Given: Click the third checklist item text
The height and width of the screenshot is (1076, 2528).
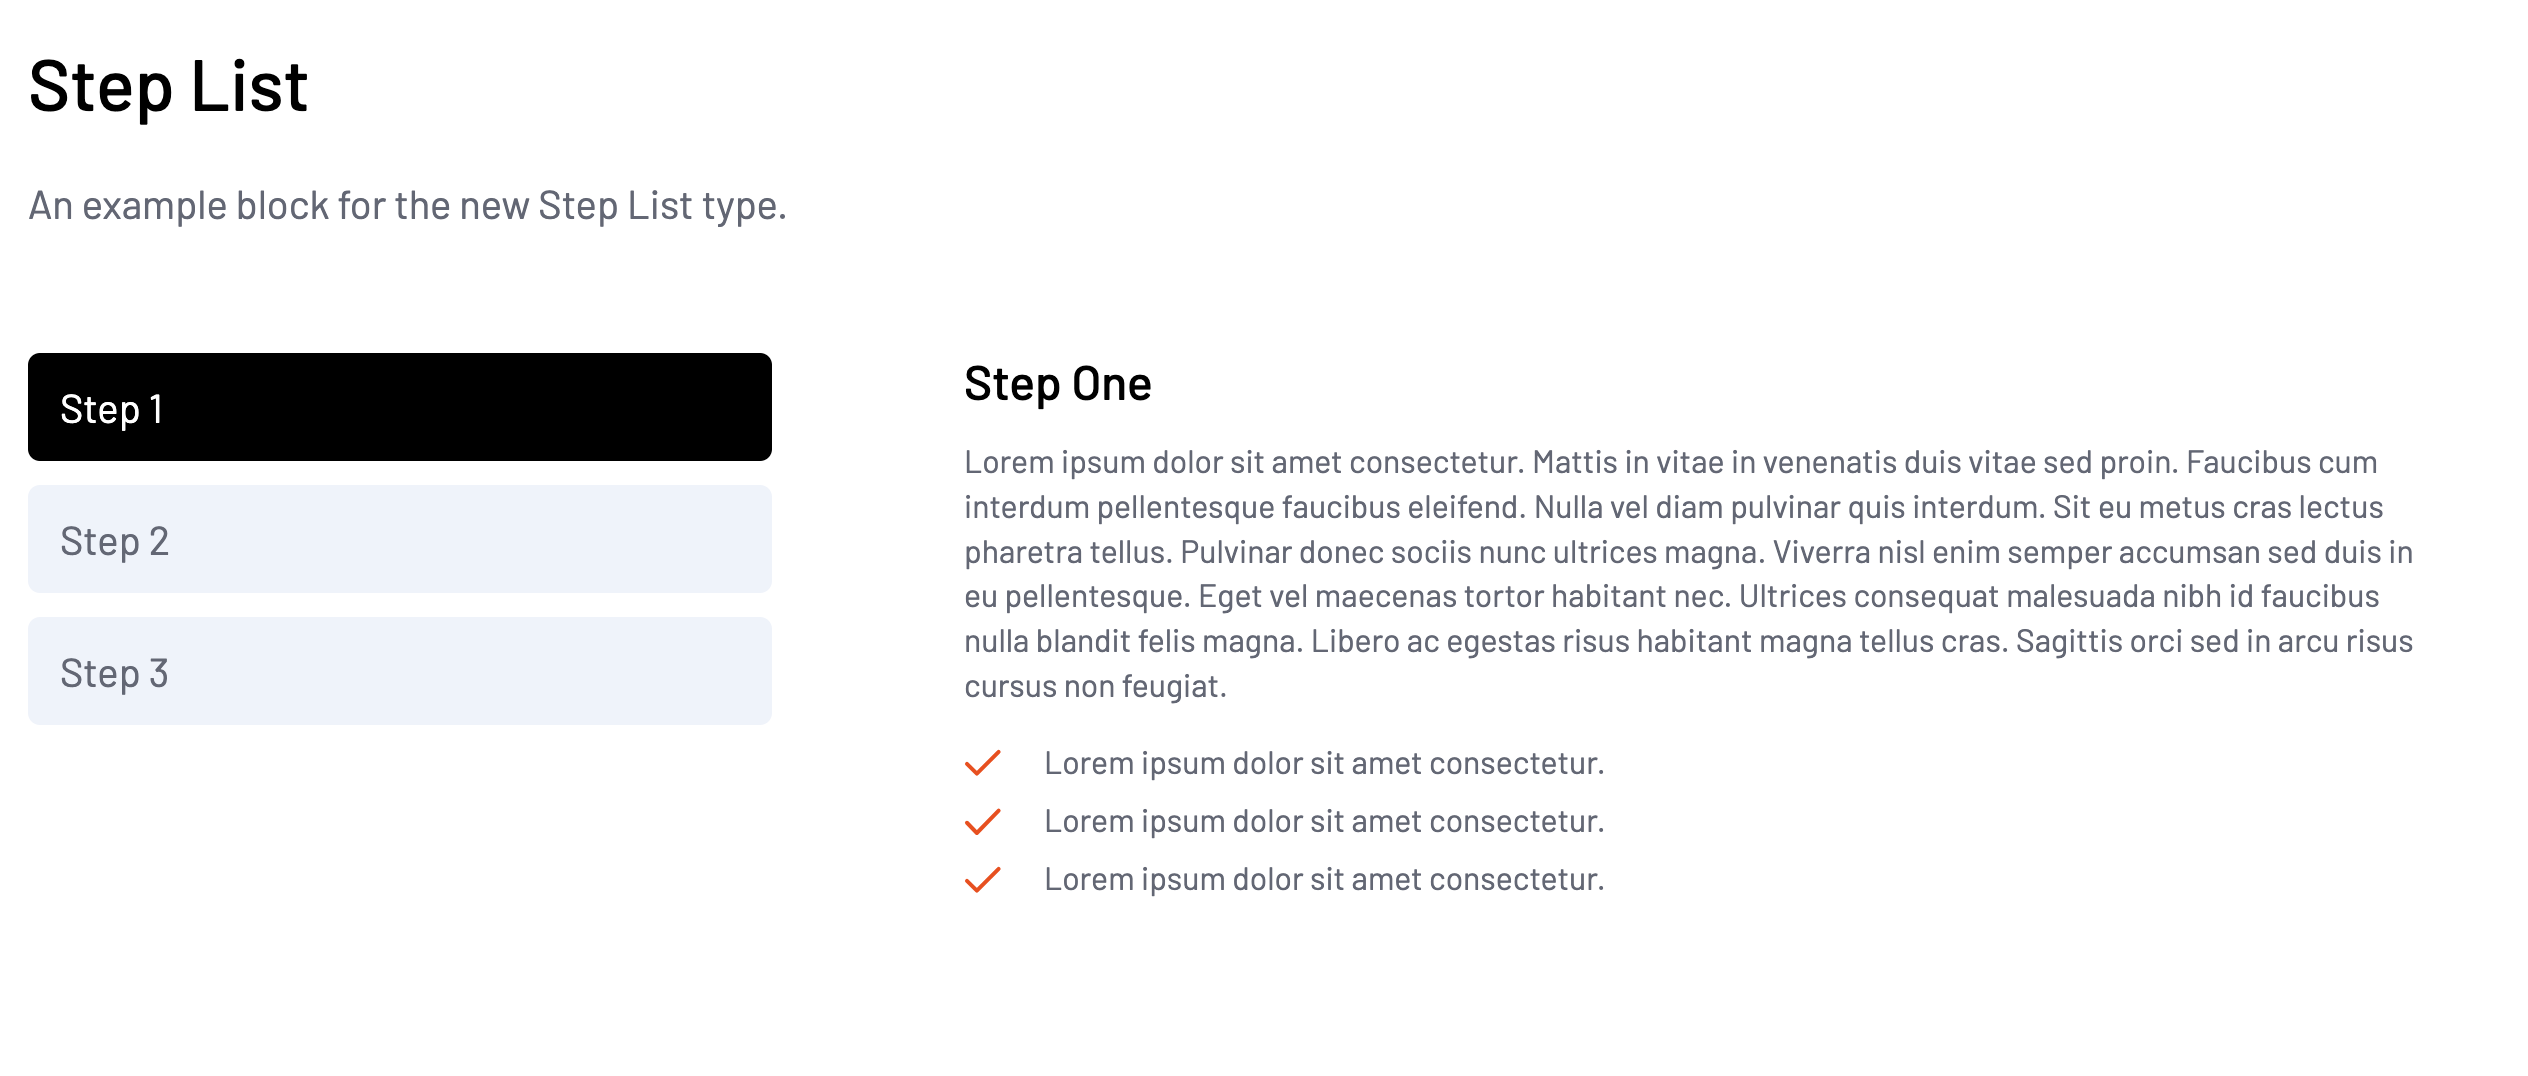Looking at the screenshot, I should pos(1323,879).
